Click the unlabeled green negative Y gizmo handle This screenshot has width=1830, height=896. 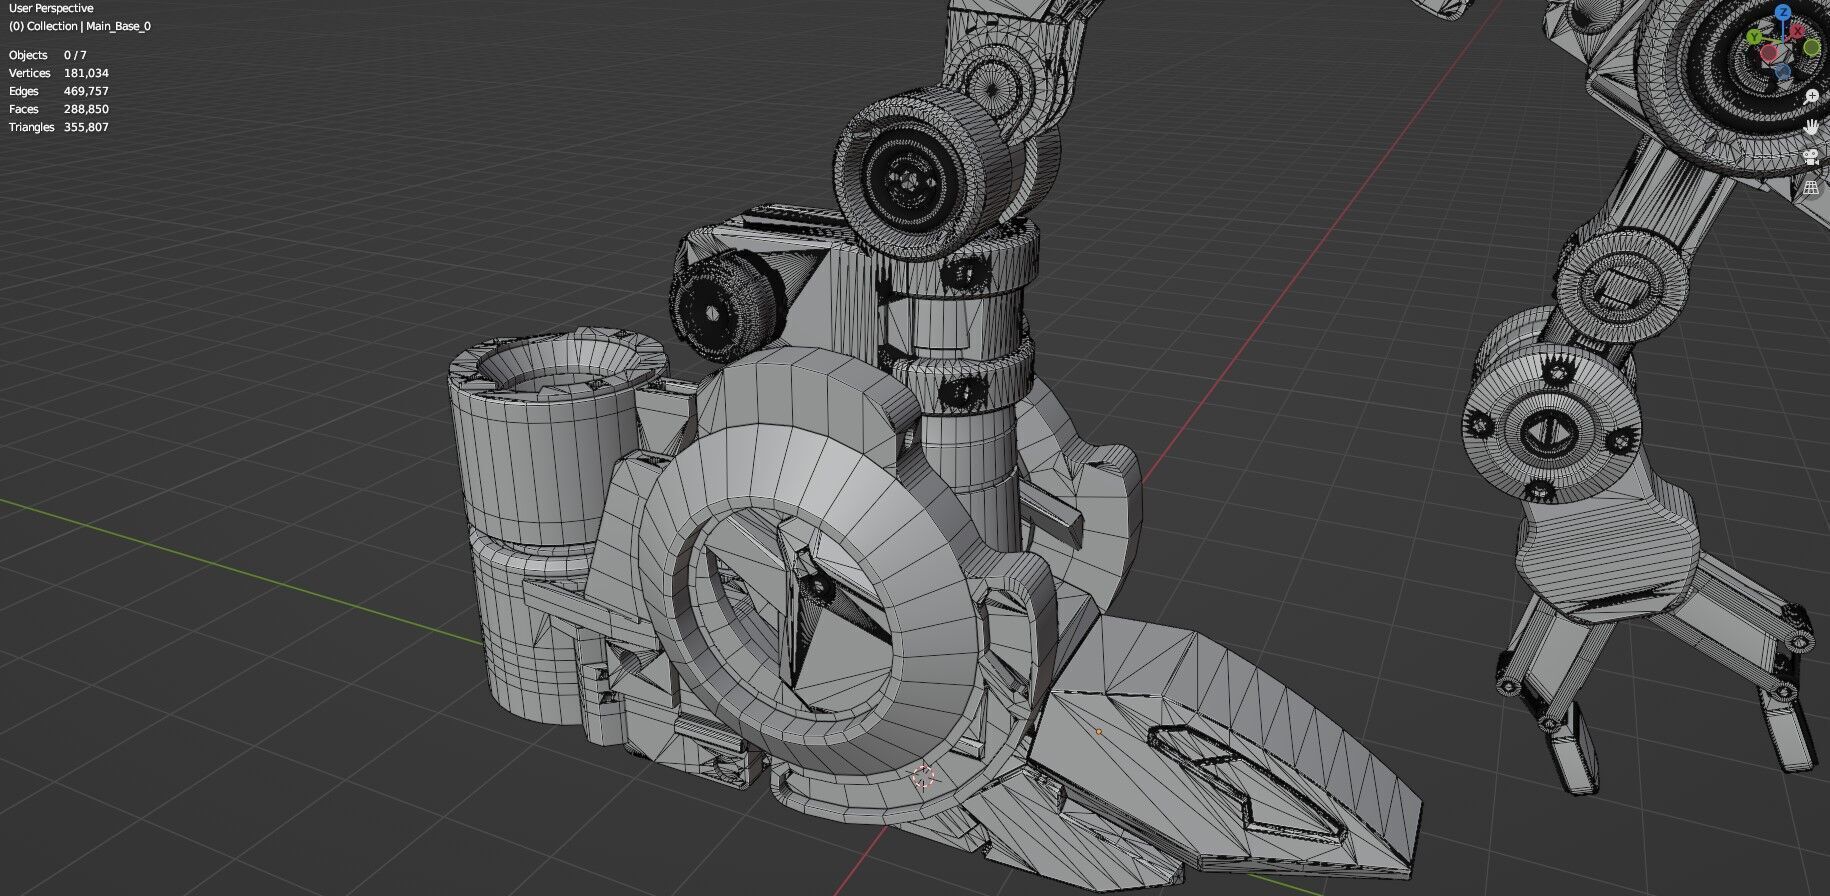(1812, 48)
